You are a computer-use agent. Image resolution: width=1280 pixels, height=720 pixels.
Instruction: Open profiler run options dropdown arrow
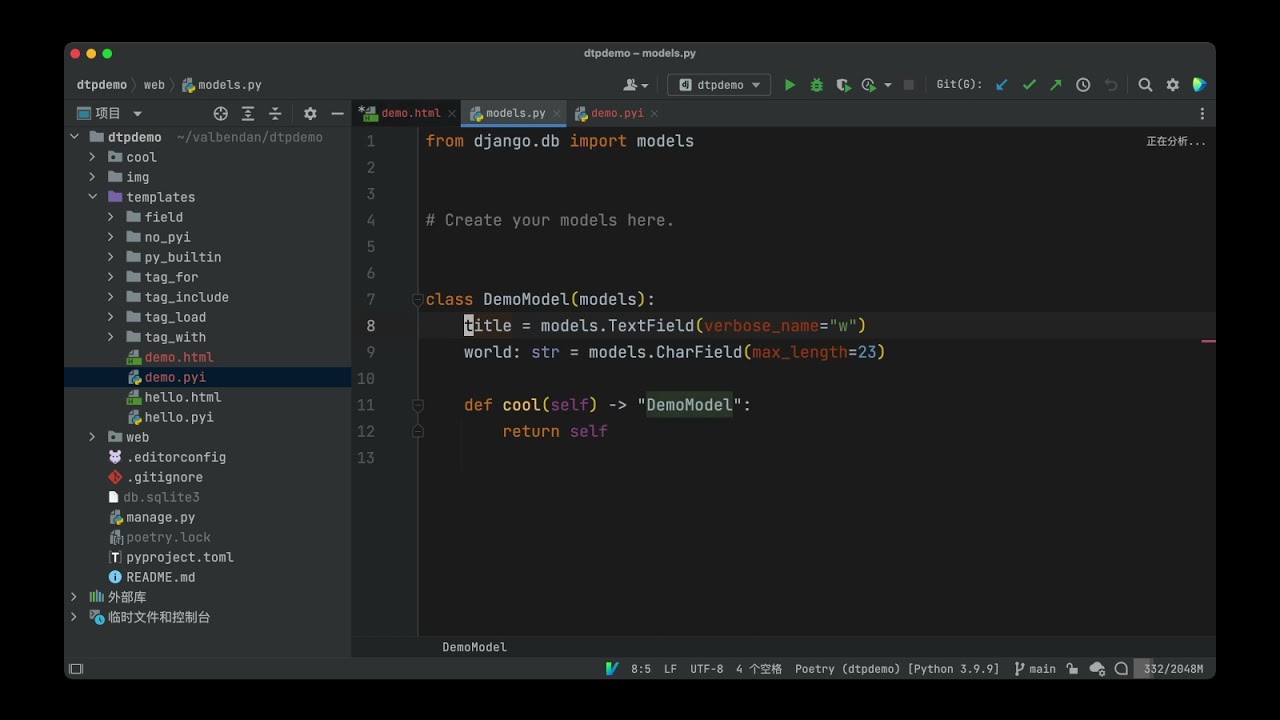click(888, 86)
